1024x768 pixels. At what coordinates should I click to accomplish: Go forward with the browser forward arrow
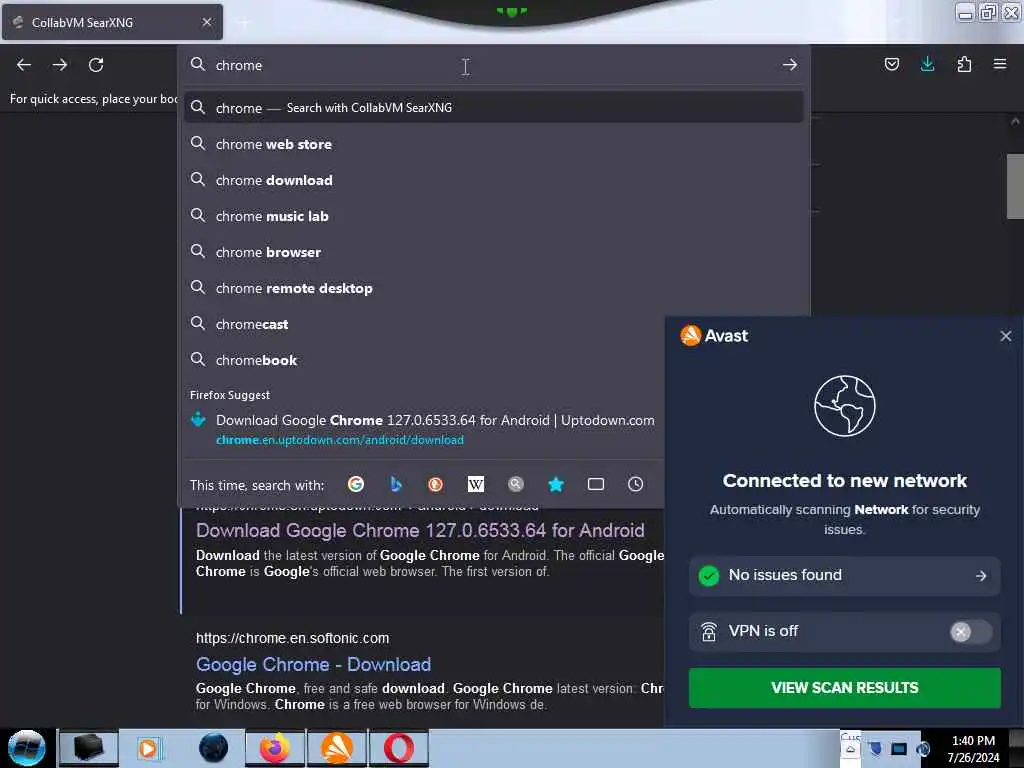point(59,65)
